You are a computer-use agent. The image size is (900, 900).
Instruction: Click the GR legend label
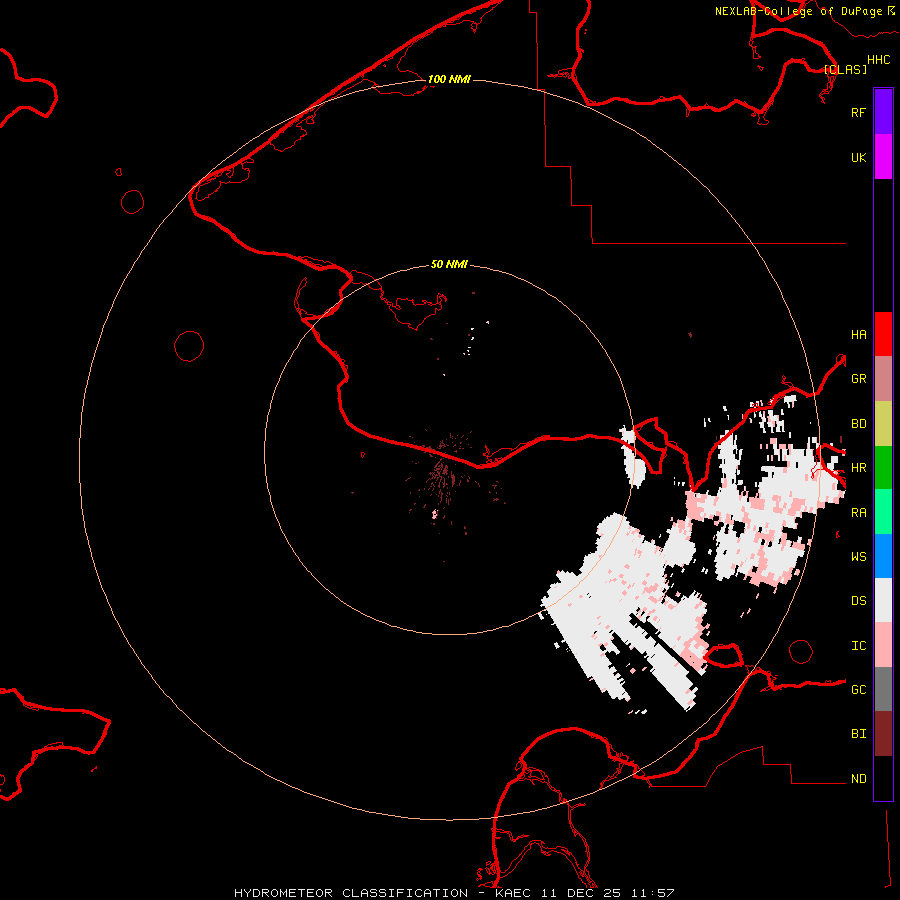coord(858,378)
